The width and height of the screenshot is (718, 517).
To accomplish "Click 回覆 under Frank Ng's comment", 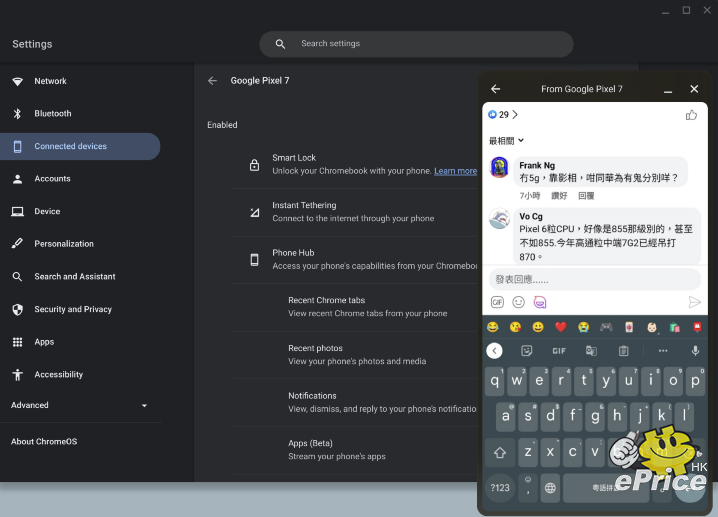I will click(x=586, y=196).
